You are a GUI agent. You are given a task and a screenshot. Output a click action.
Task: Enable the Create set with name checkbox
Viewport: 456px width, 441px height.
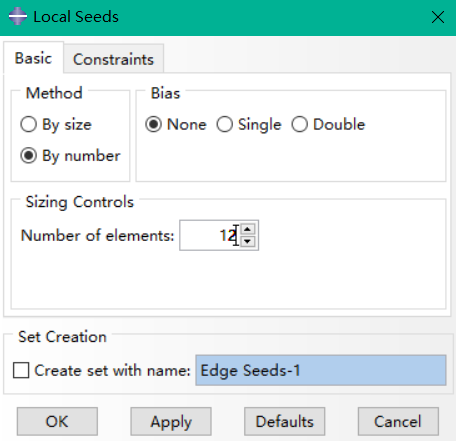[21, 370]
